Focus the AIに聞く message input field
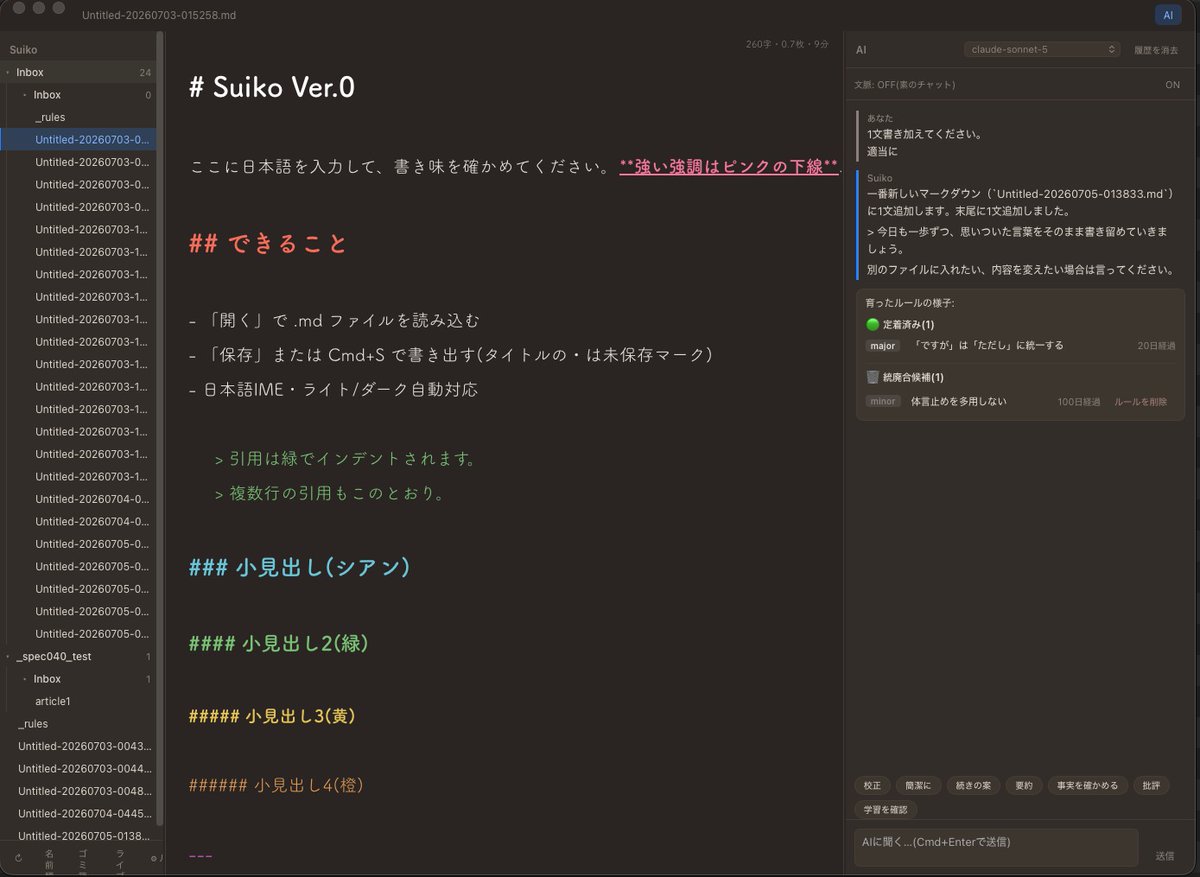This screenshot has width=1200, height=877. pyautogui.click(x=995, y=847)
